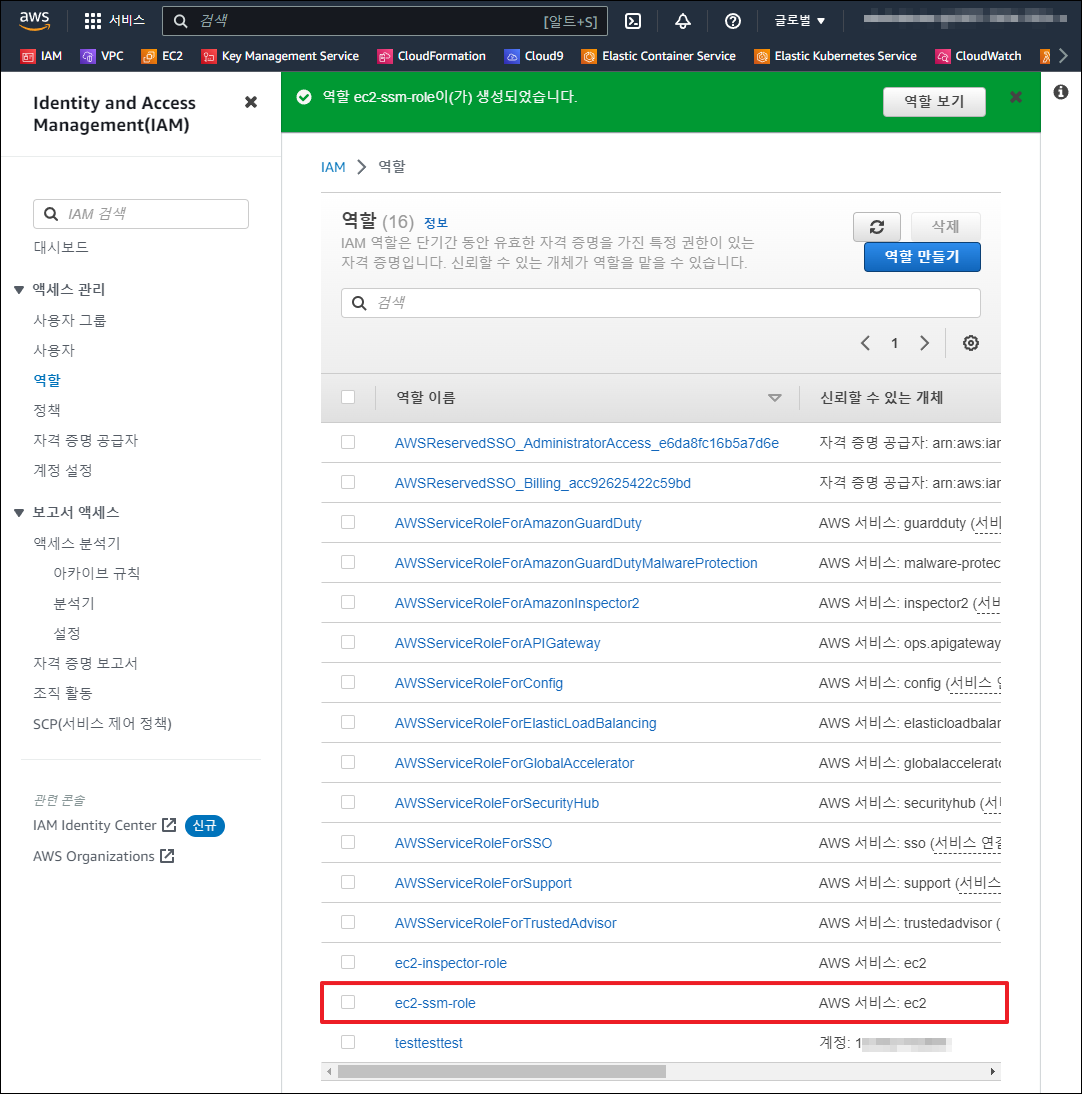Open the ec2-ssm-role link

click(x=435, y=1003)
